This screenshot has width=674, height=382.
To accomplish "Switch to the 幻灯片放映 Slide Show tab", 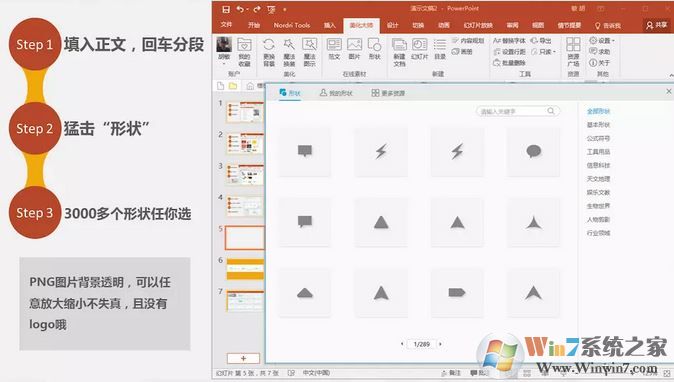I will tap(478, 25).
